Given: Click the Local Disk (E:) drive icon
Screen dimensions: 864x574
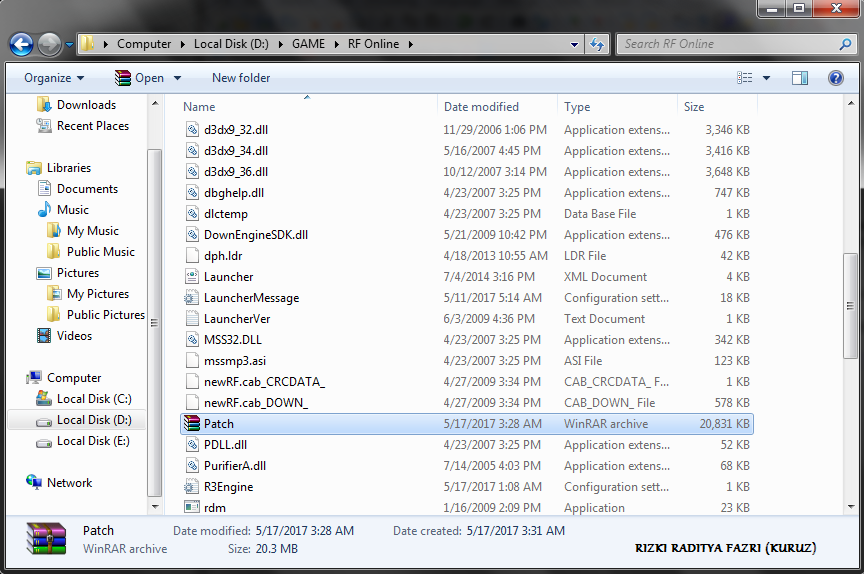Looking at the screenshot, I should (x=44, y=441).
